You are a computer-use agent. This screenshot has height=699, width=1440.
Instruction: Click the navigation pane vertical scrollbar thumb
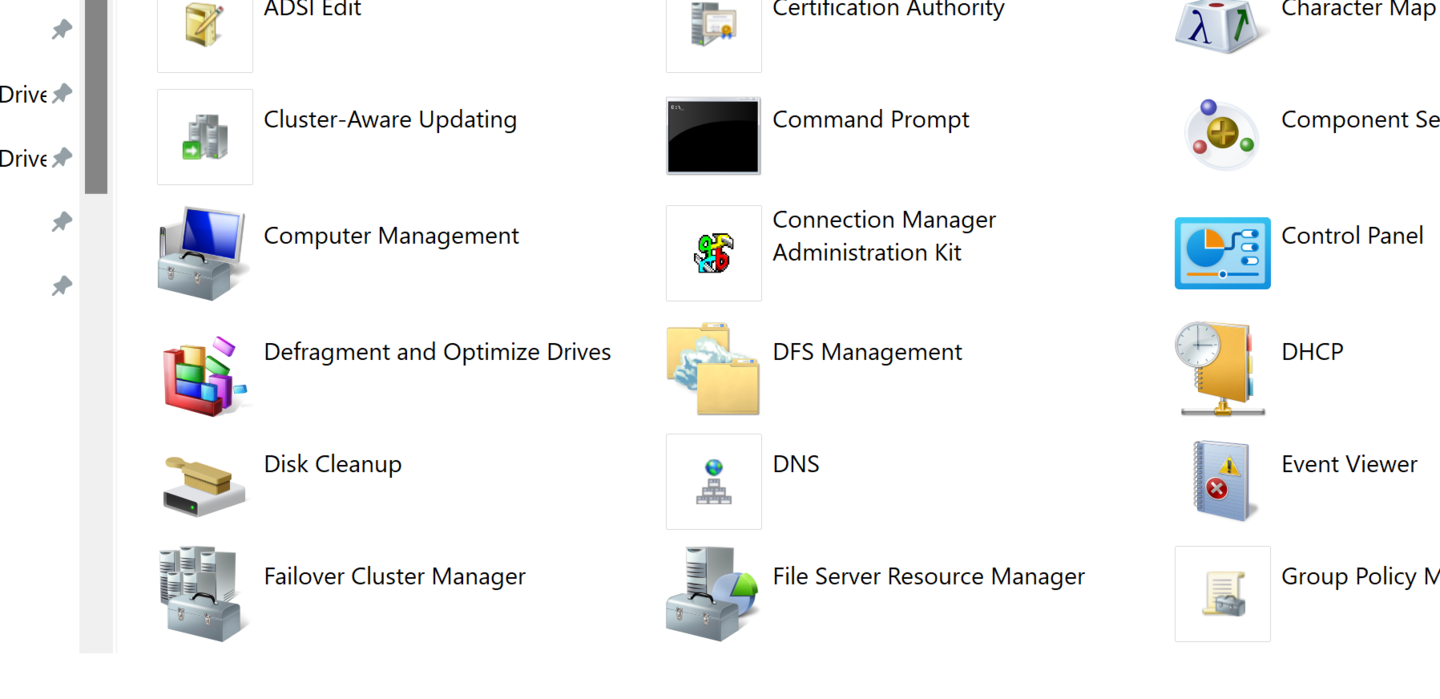tap(96, 96)
